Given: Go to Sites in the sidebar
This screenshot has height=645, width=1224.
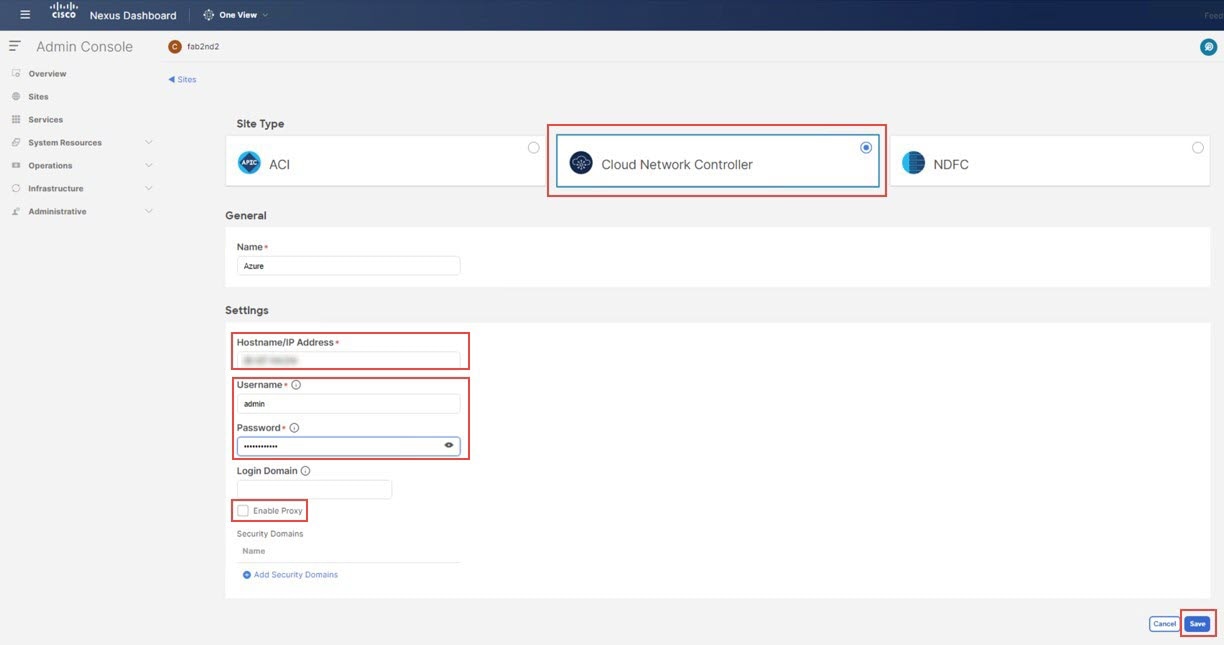Looking at the screenshot, I should [38, 97].
